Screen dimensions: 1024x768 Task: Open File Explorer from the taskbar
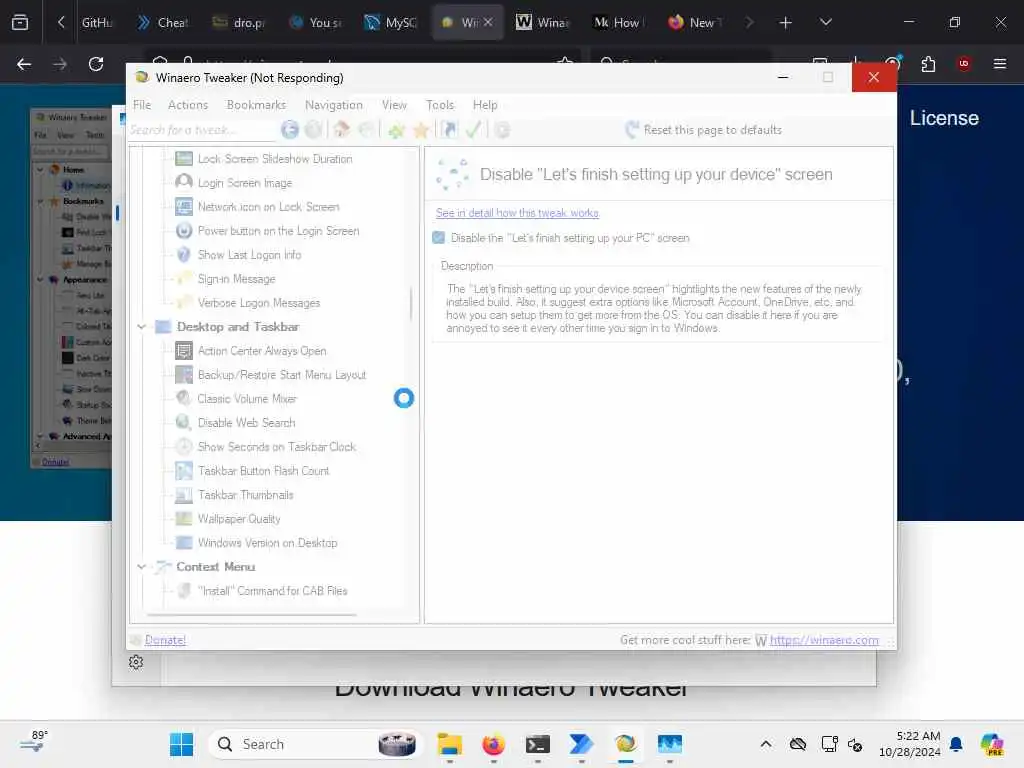(x=450, y=744)
